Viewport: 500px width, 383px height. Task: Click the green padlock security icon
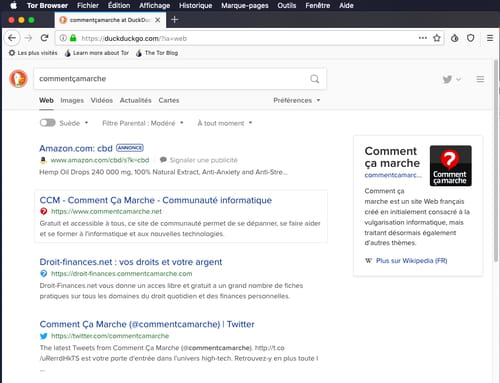point(73,38)
